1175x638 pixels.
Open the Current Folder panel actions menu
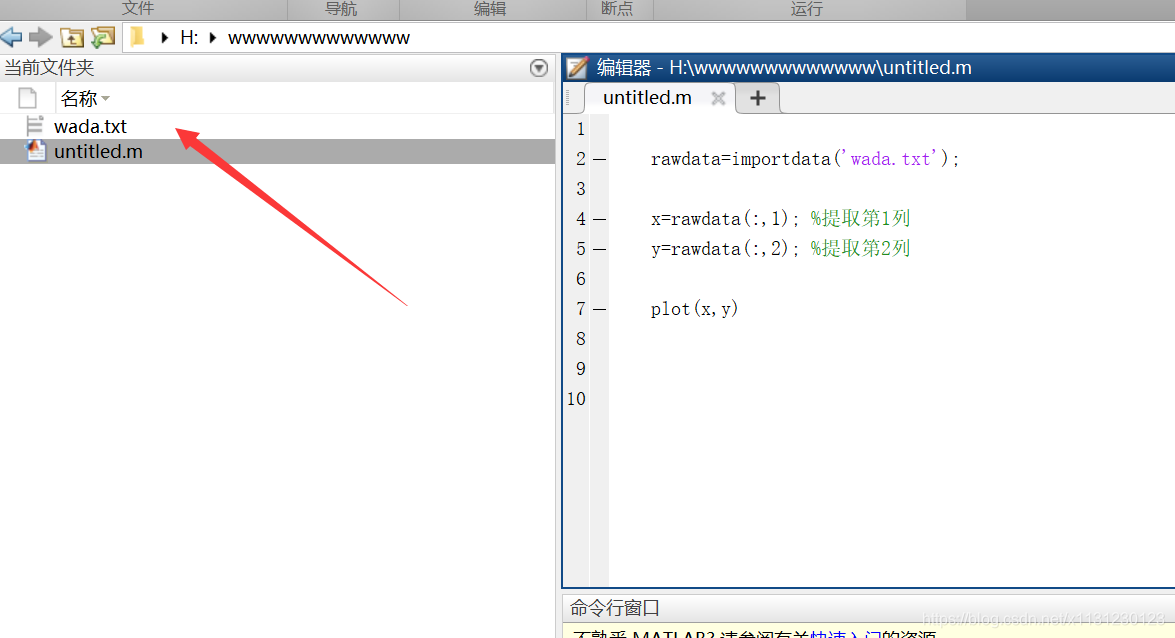[x=538, y=67]
